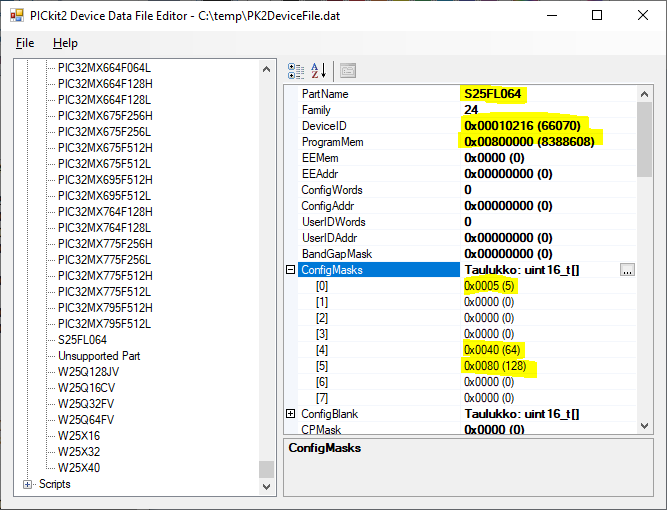Click the ConfigWords property label
This screenshot has width=667, height=510.
[x=332, y=190]
